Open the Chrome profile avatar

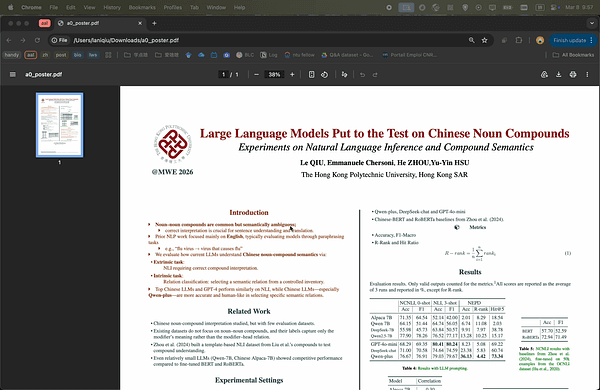(x=540, y=40)
